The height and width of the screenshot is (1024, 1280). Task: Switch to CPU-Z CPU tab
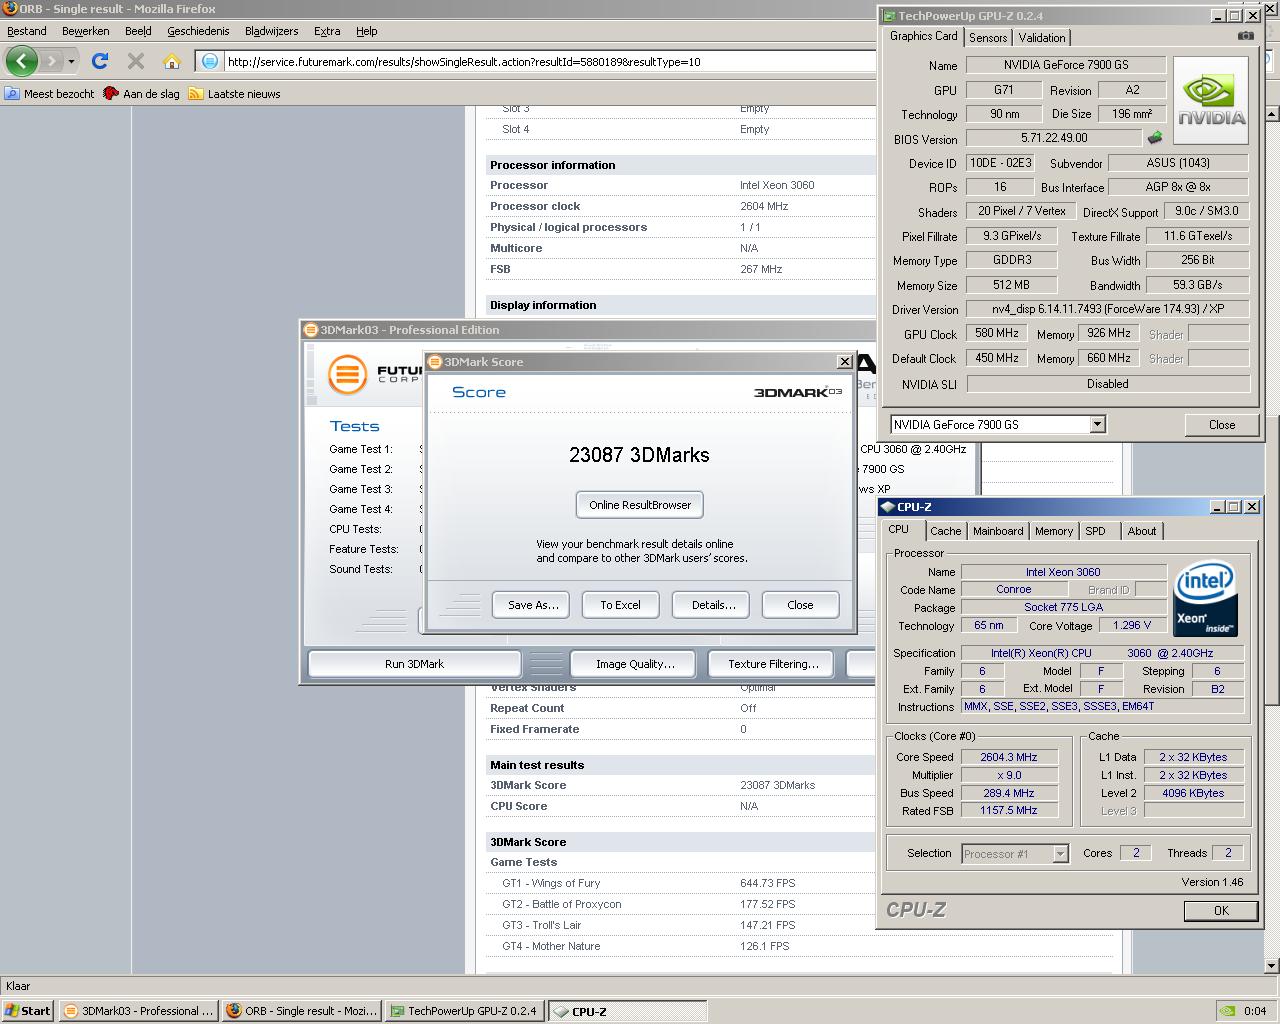898,530
